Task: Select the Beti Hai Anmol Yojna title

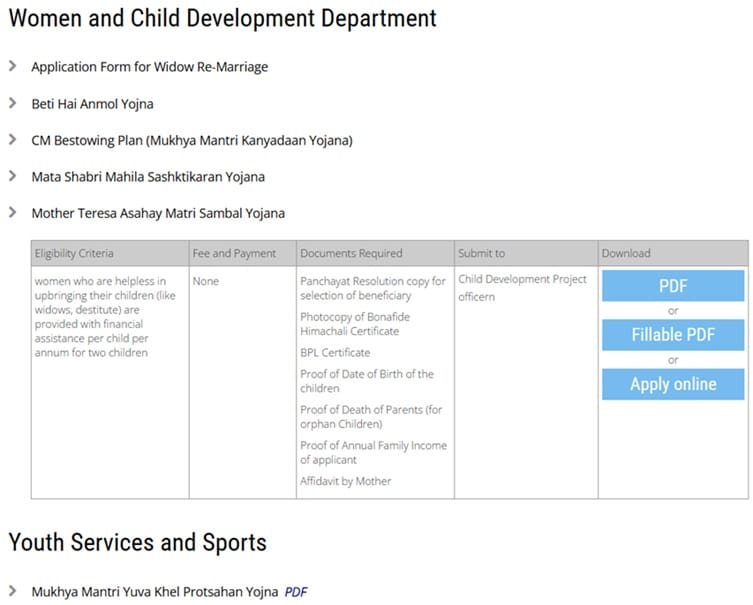Action: [92, 104]
